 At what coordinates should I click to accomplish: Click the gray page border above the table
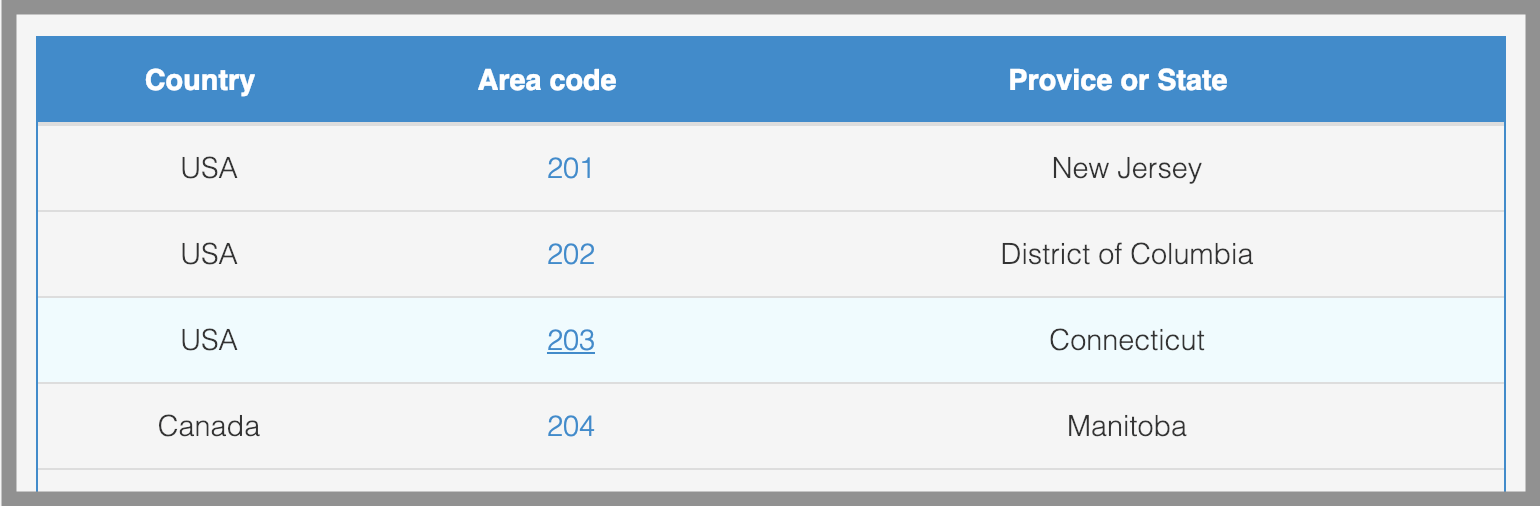point(770,7)
